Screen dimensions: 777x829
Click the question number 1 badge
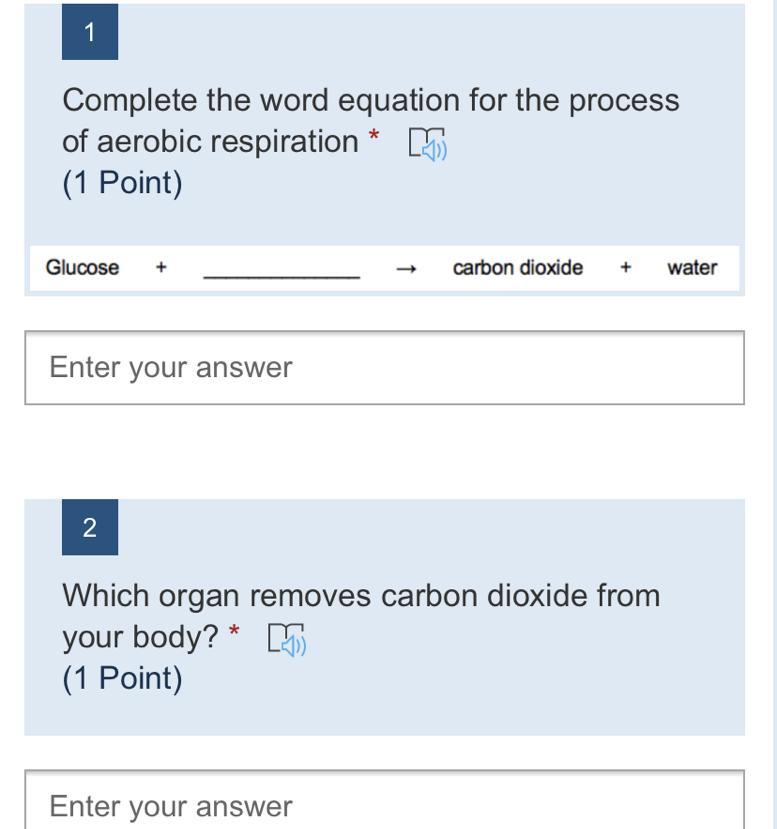click(x=90, y=32)
